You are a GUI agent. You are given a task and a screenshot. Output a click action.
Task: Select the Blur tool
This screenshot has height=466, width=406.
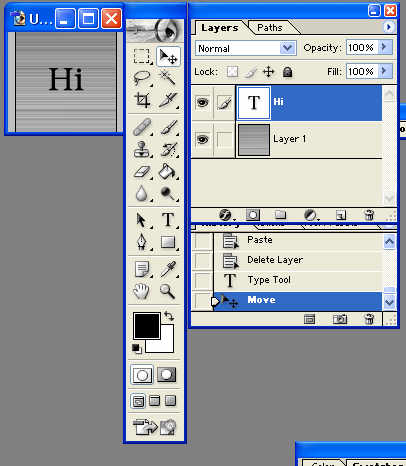[142, 193]
